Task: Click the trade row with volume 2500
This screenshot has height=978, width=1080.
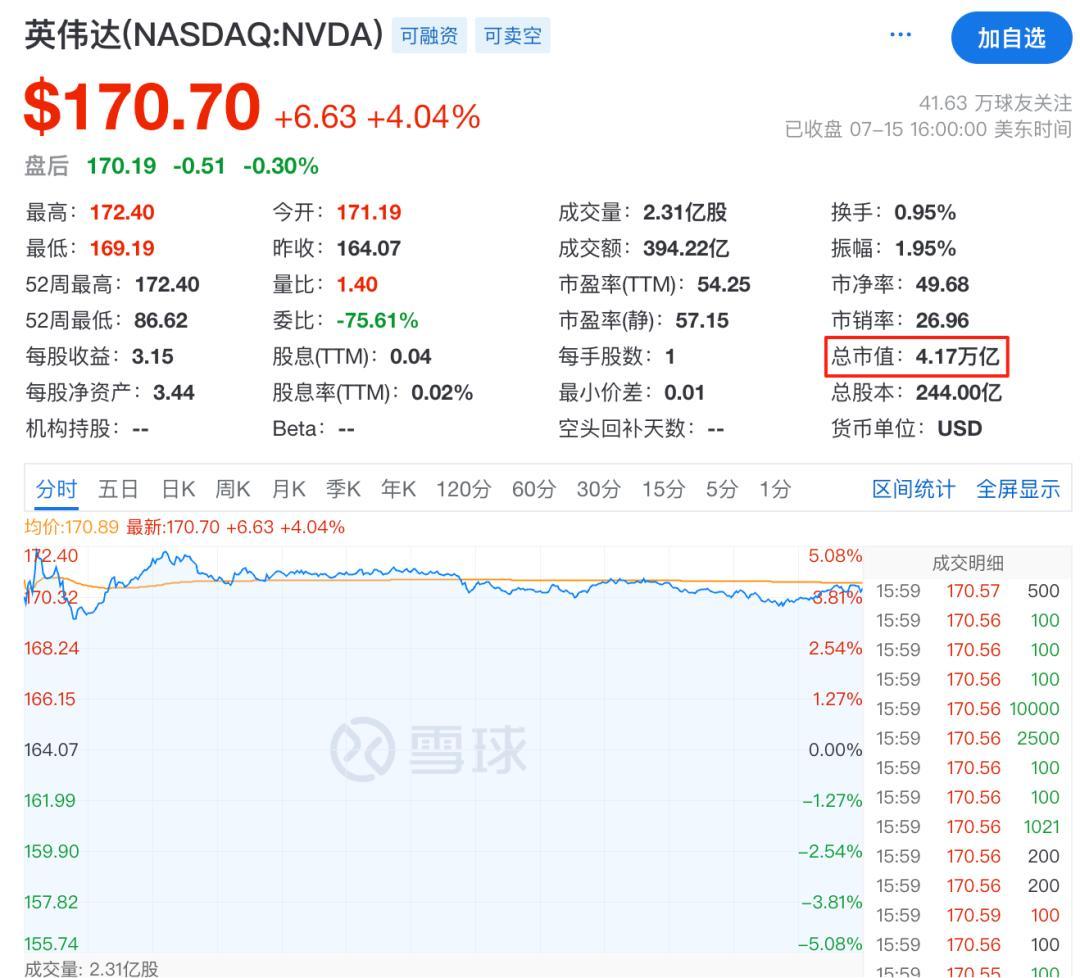Action: click(x=968, y=738)
